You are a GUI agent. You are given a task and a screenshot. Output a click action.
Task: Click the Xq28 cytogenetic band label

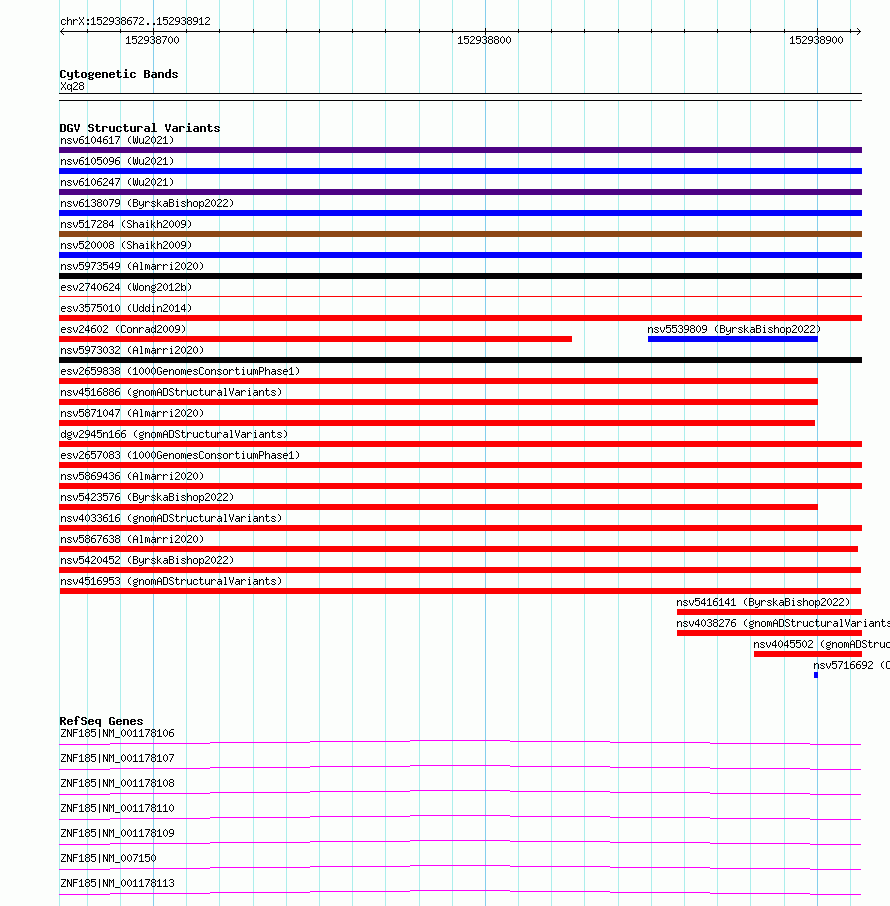72,87
